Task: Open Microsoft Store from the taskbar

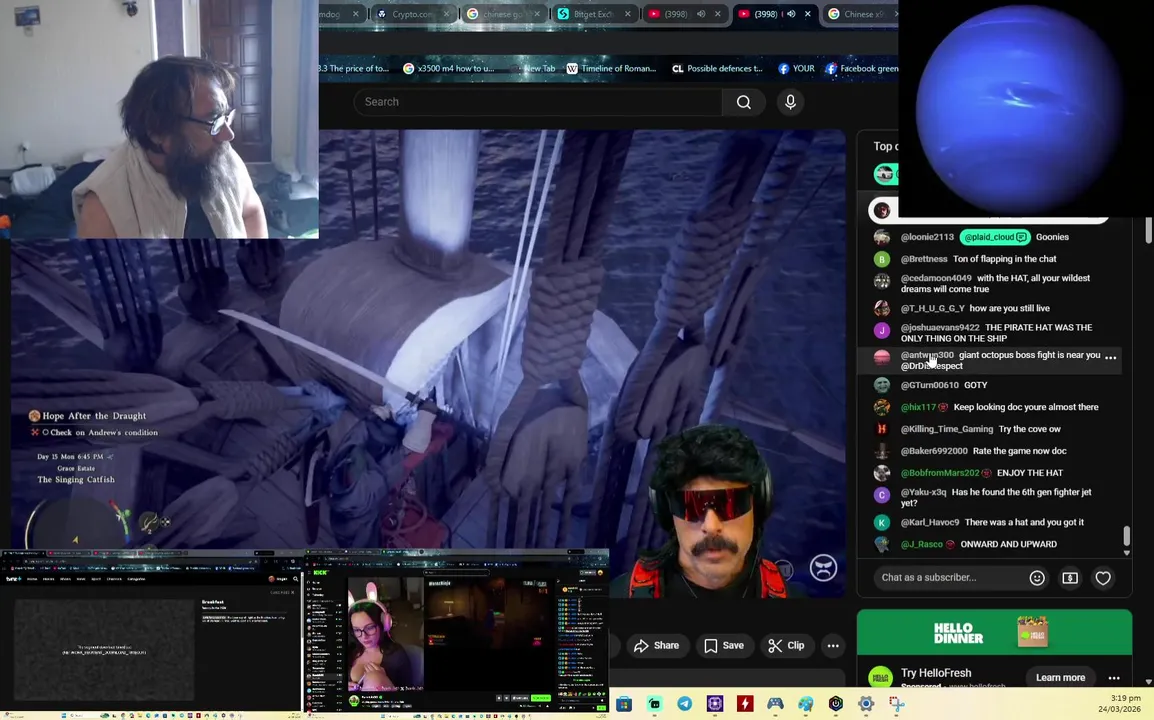Action: coord(624,704)
